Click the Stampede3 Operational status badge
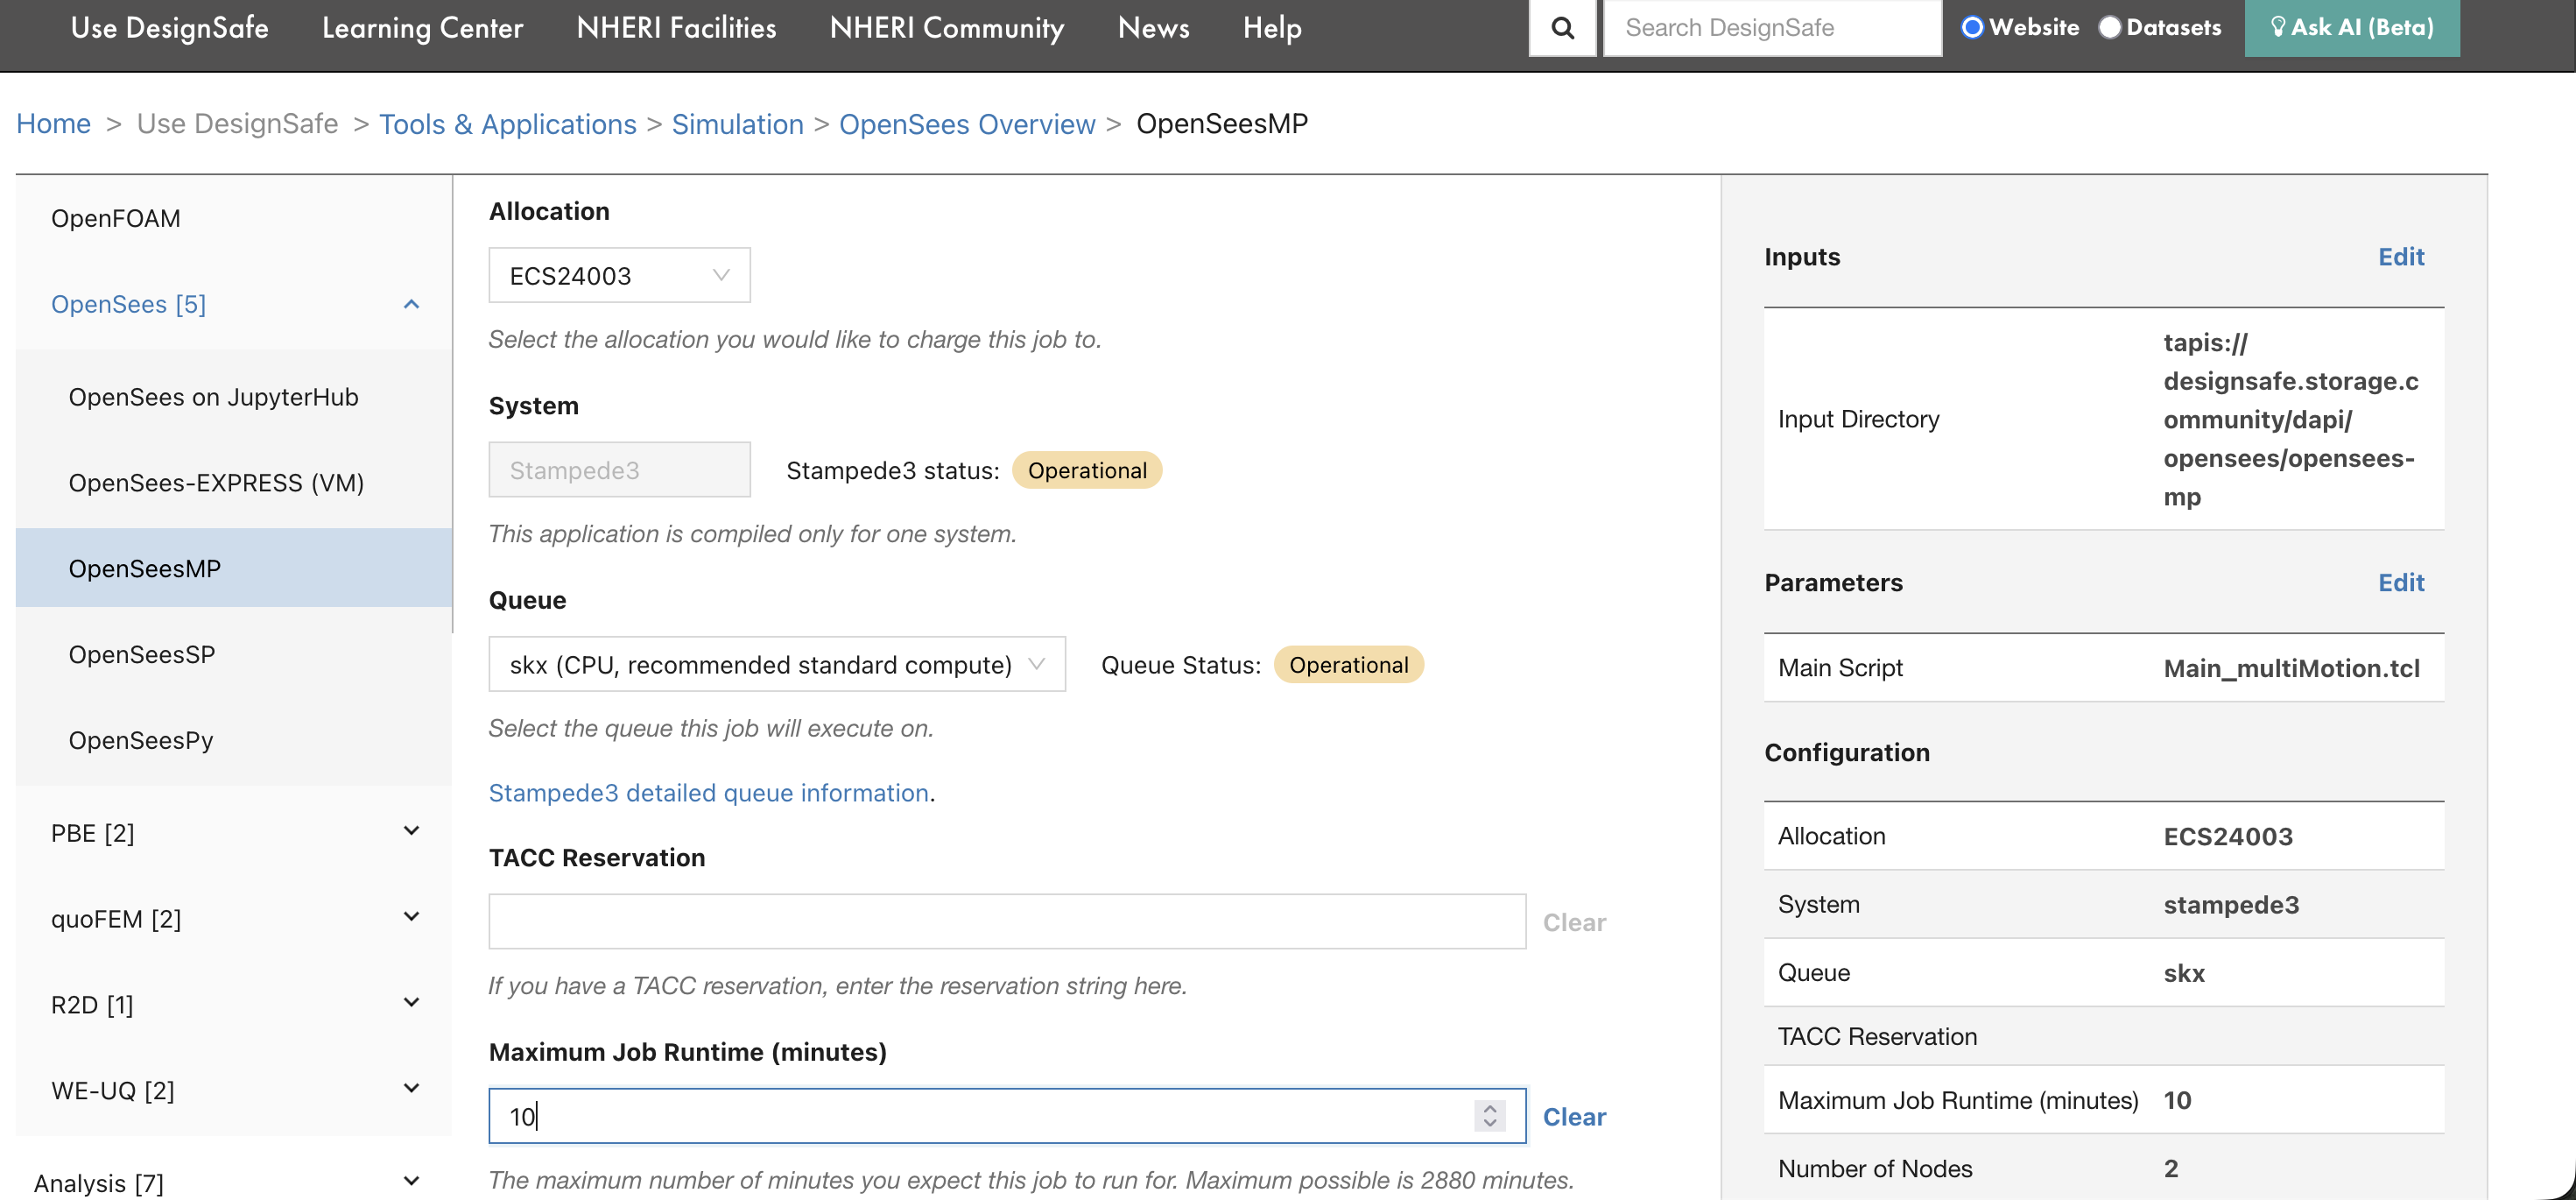 click(1087, 470)
